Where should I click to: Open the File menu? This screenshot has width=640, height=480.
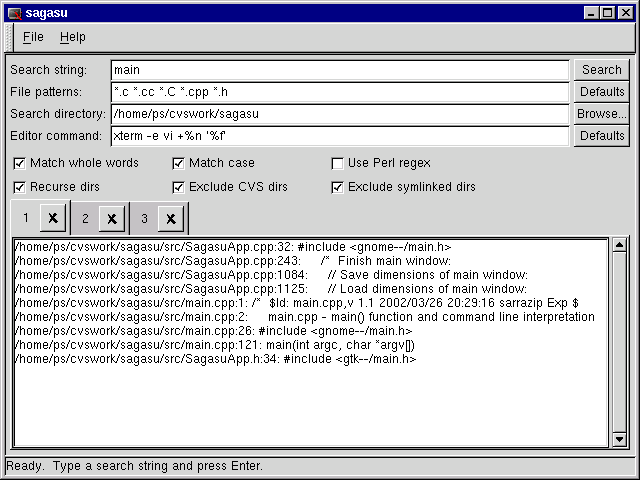[33, 37]
